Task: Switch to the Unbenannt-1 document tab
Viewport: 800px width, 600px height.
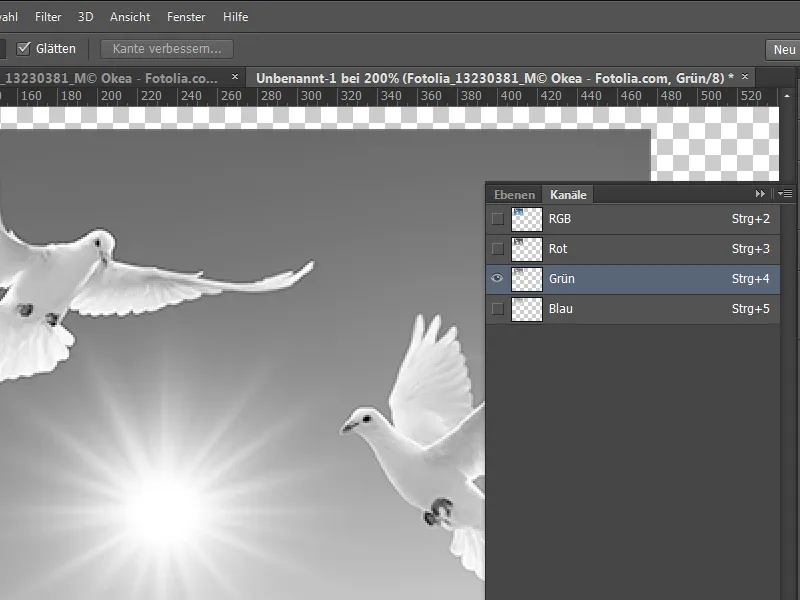Action: 494,78
